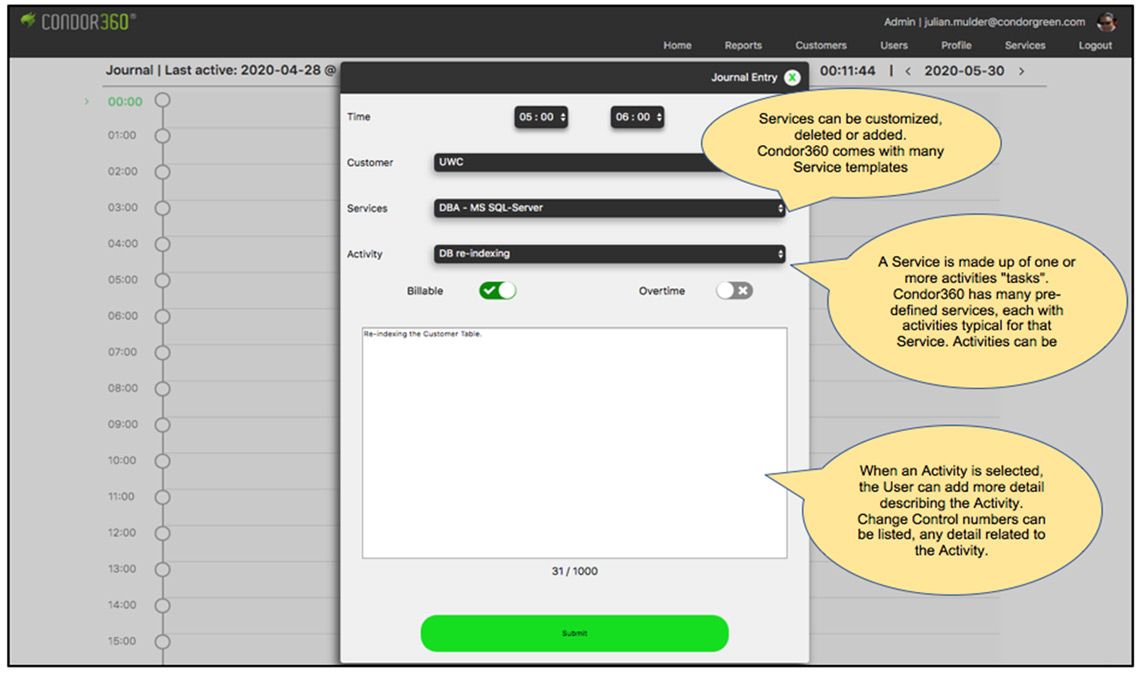Open the Reports menu
Screen dimensions: 1140x673
click(743, 46)
